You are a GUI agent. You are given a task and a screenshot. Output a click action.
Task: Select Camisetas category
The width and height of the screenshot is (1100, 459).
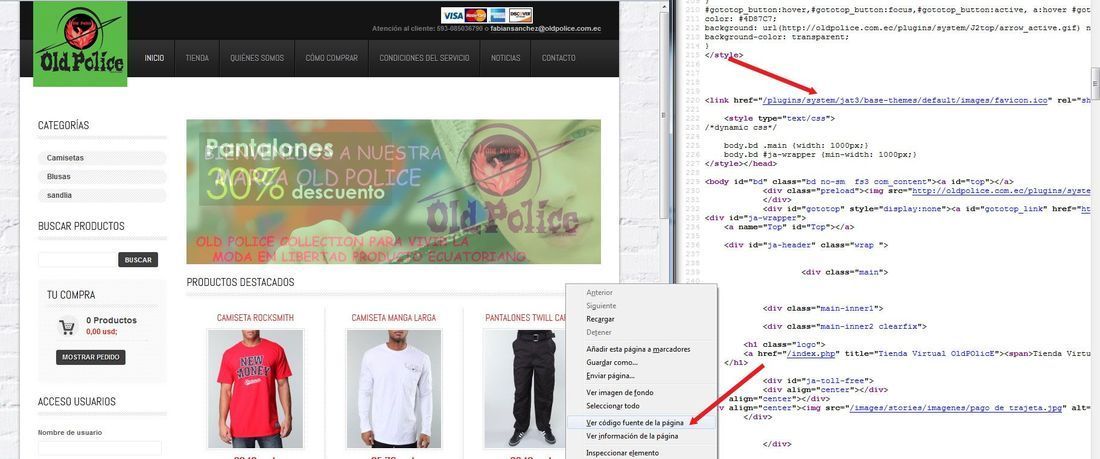click(x=102, y=158)
